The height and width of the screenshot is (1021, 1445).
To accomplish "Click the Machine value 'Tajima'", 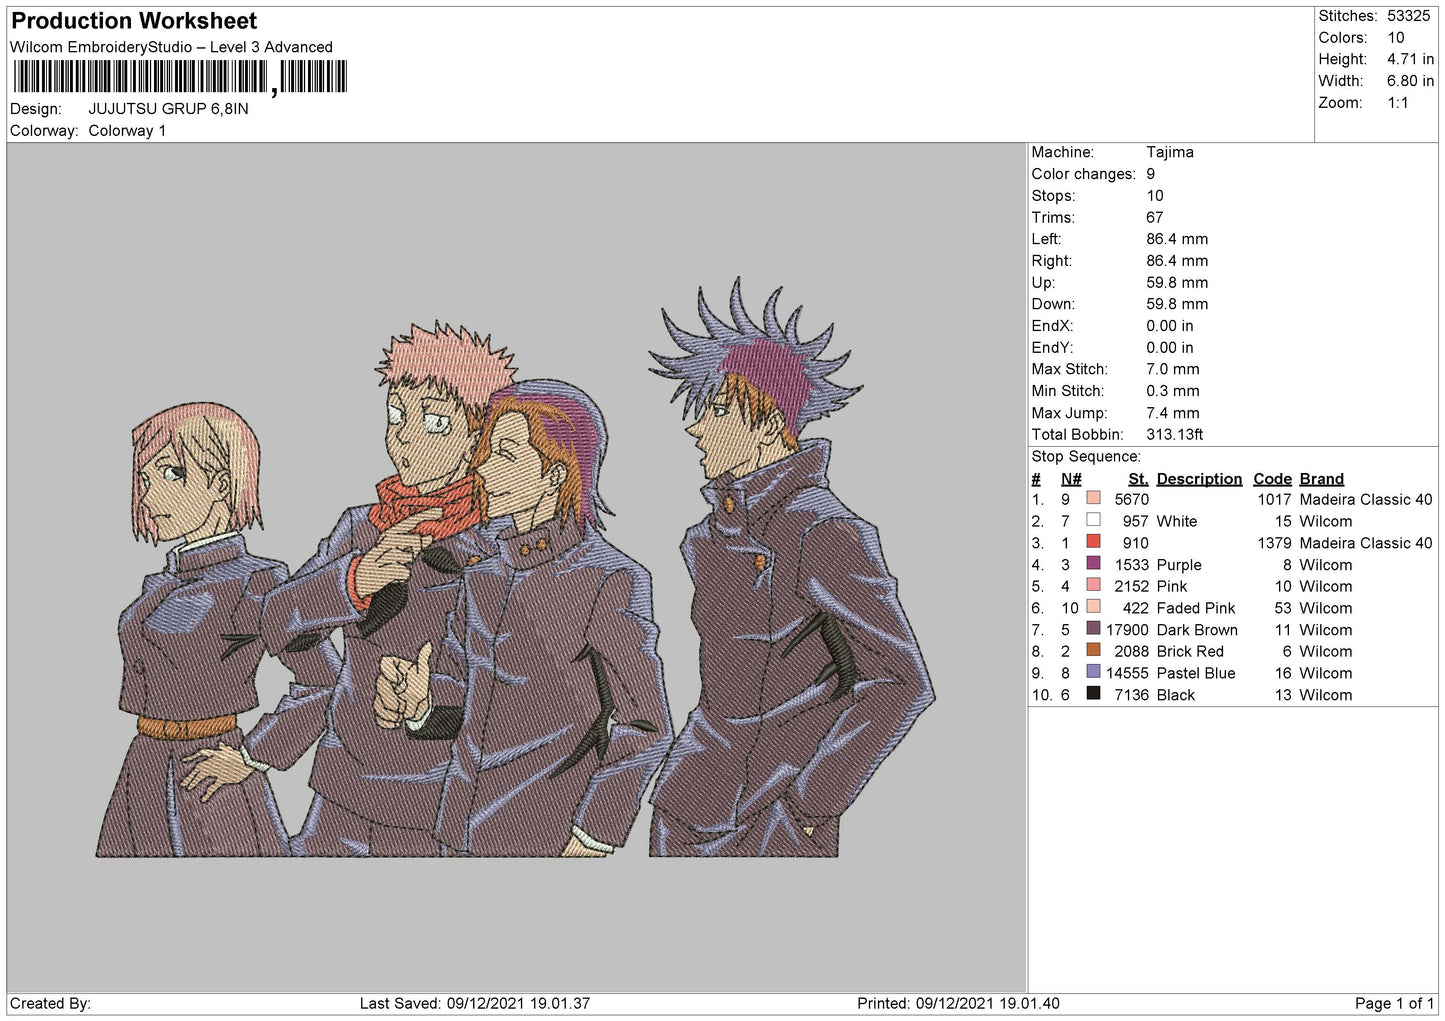I will pos(1170,152).
